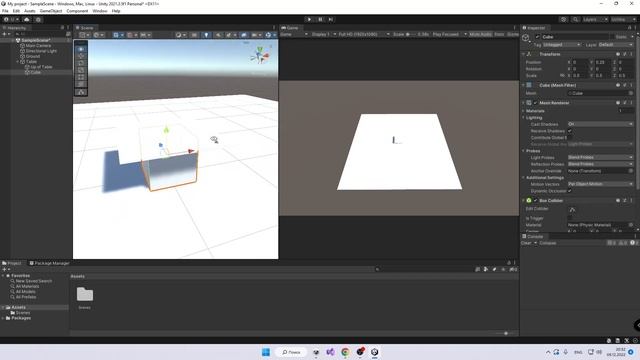Toggle Scene audio icon

tap(218, 35)
